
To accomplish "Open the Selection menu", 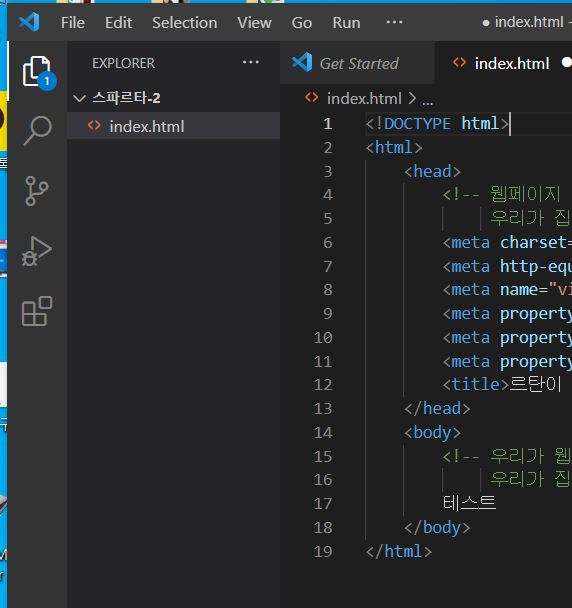I will (185, 22).
